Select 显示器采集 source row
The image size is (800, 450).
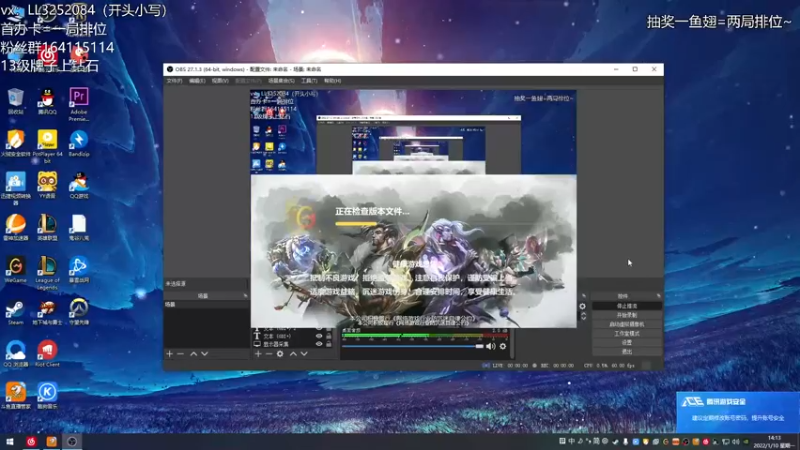[x=291, y=344]
